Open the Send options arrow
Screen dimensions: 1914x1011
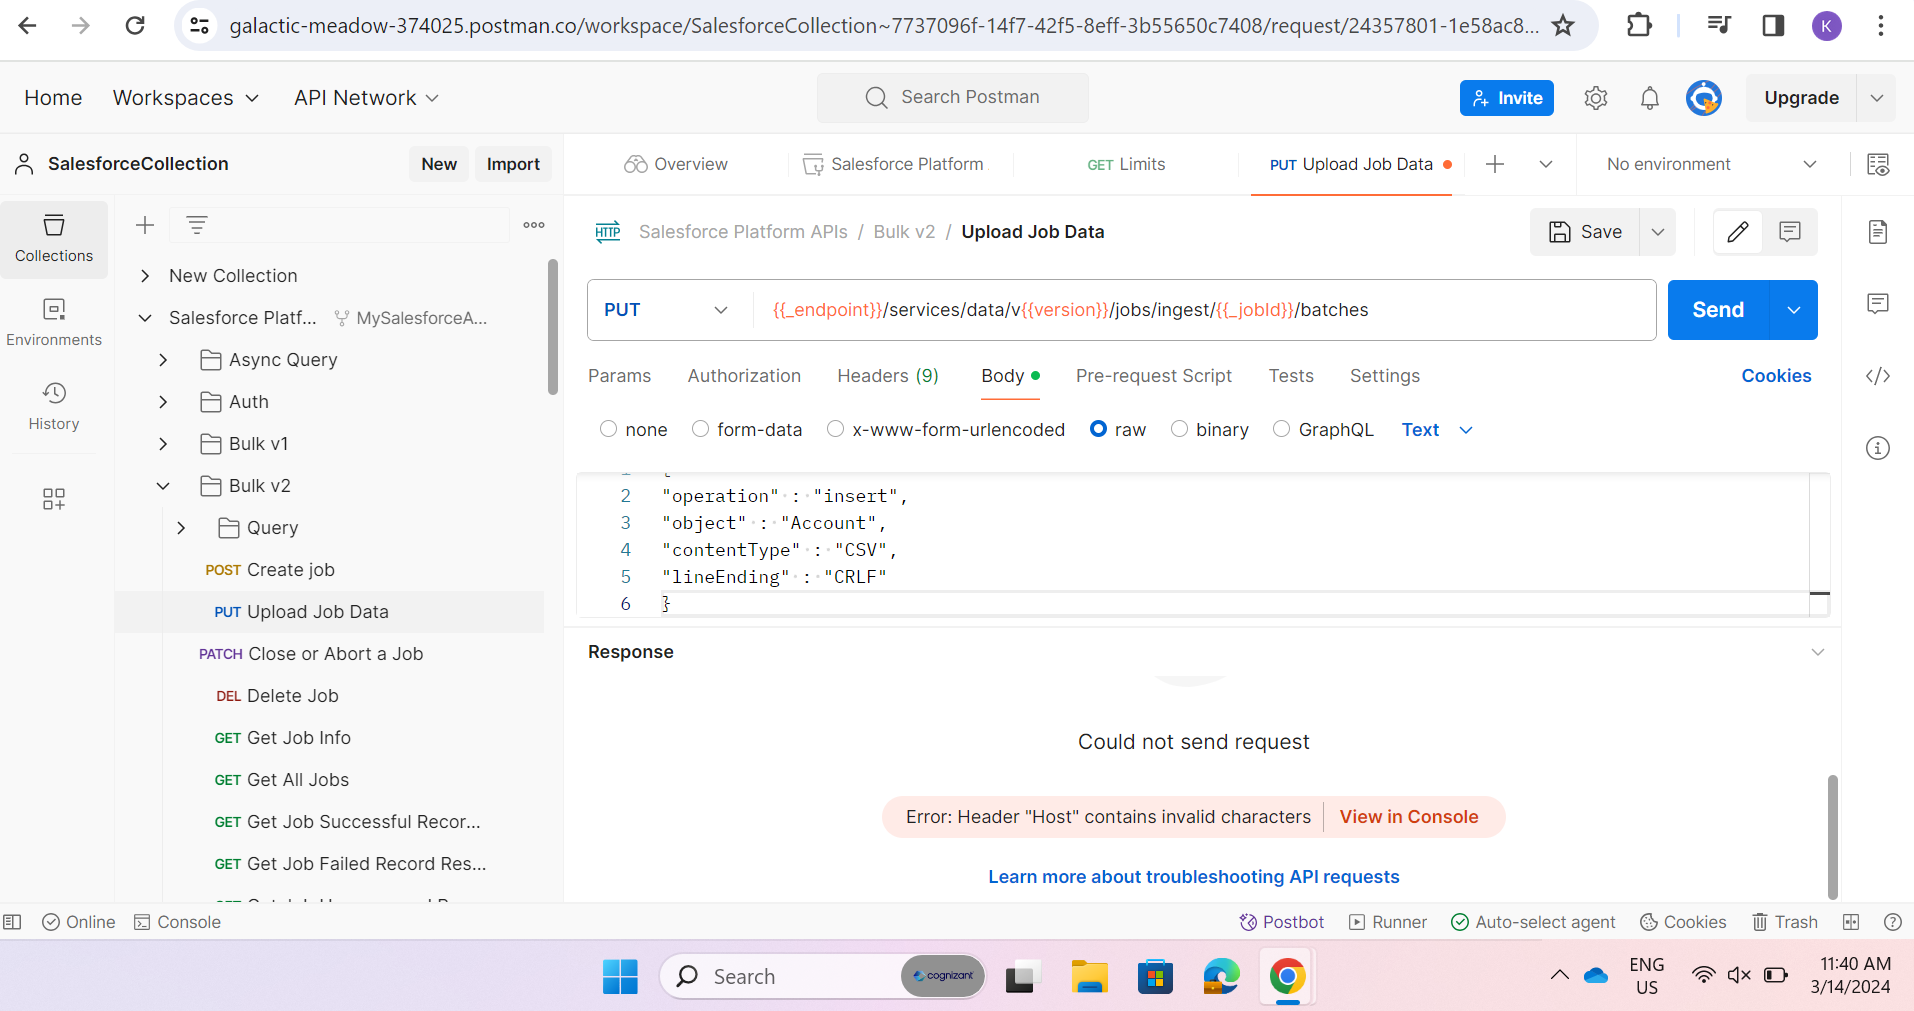[1794, 310]
